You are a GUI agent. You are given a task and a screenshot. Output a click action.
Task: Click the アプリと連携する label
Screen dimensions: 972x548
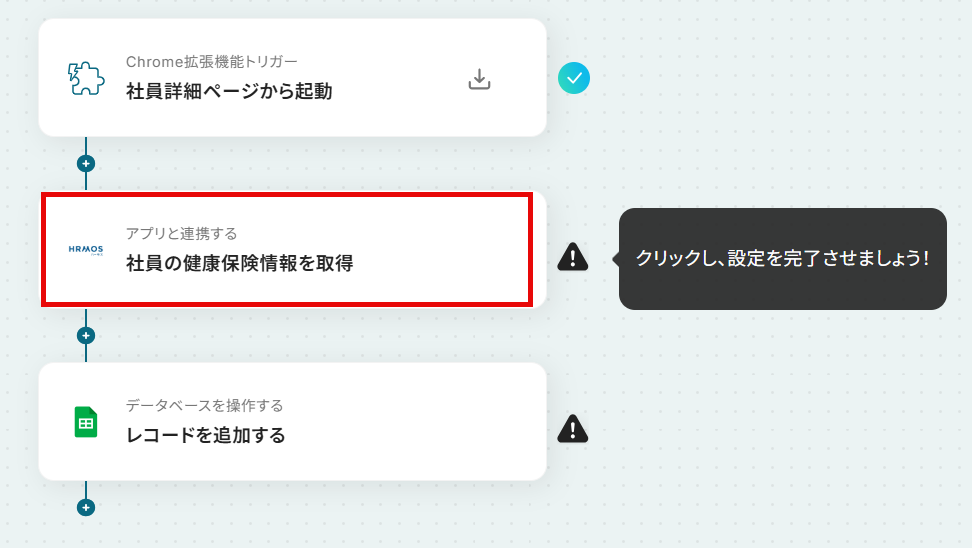pyautogui.click(x=181, y=234)
